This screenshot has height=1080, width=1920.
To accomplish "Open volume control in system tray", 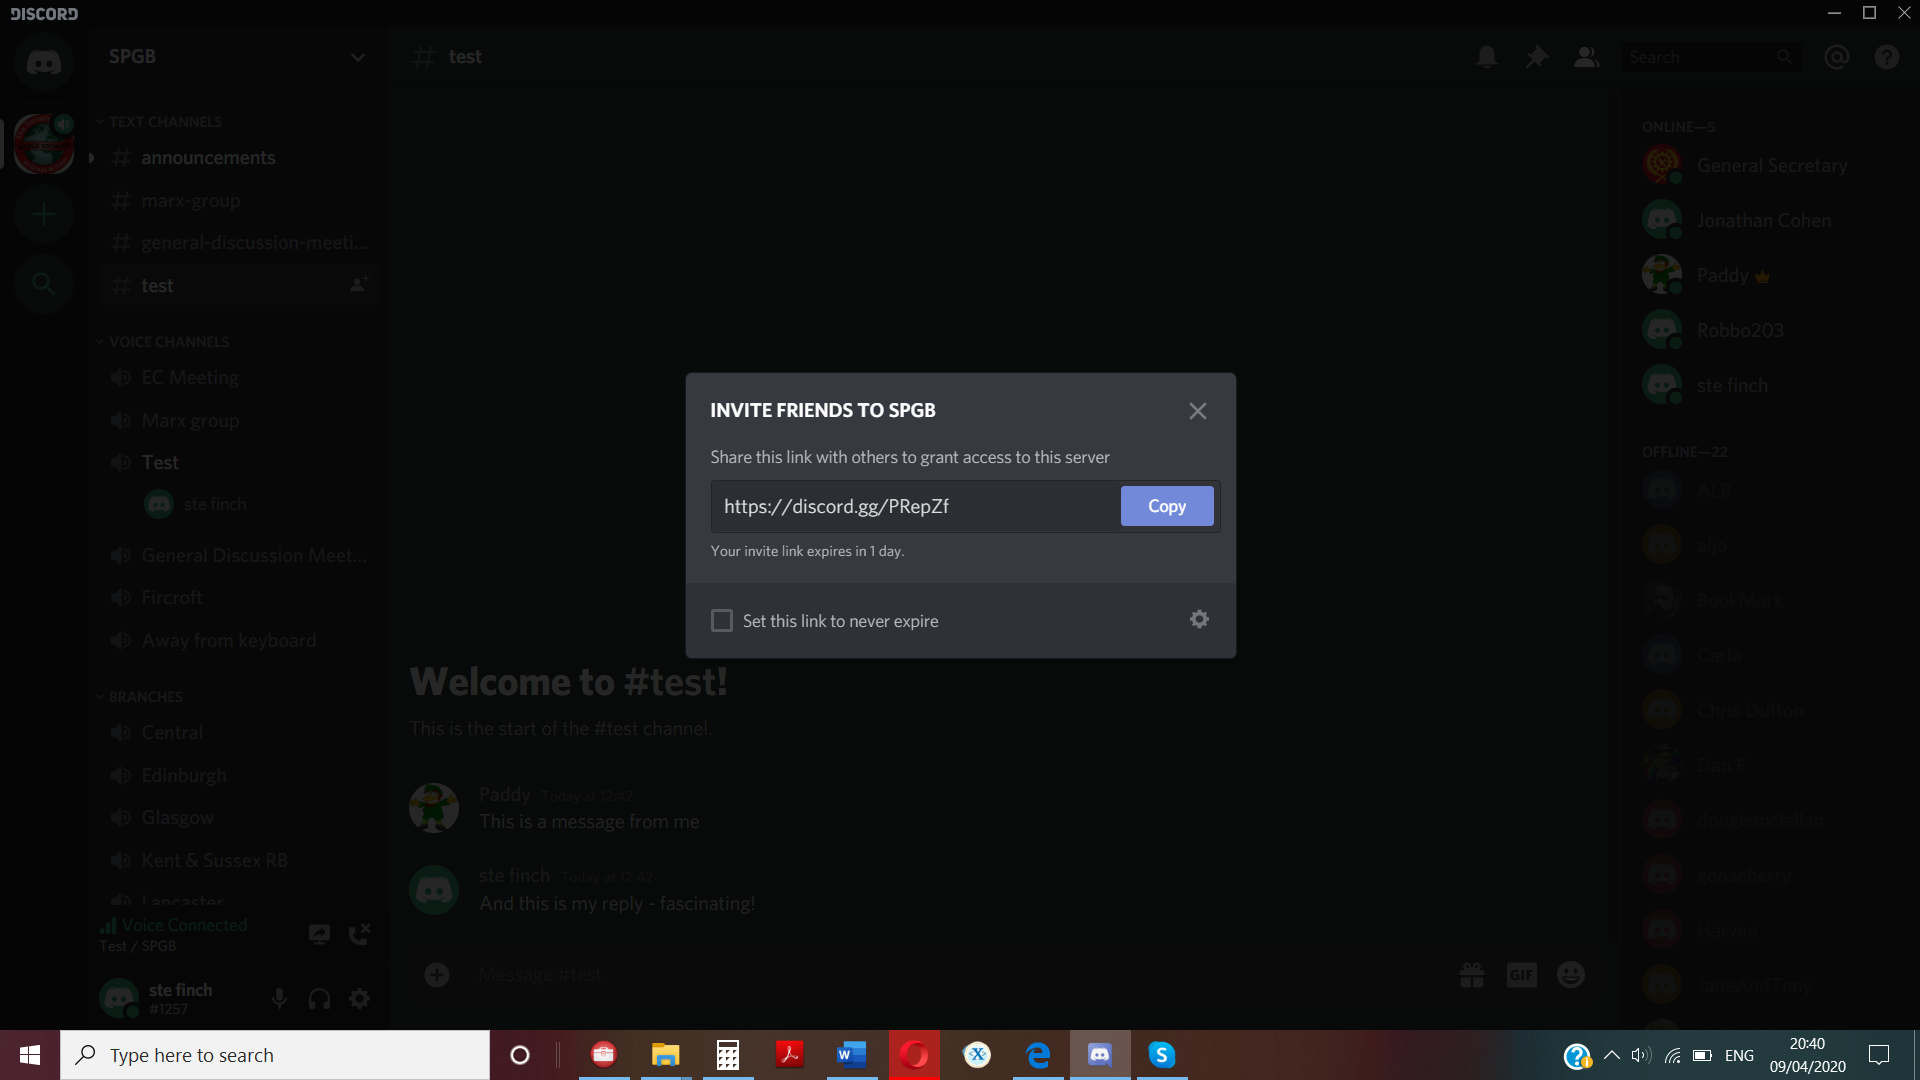I will [1641, 1055].
